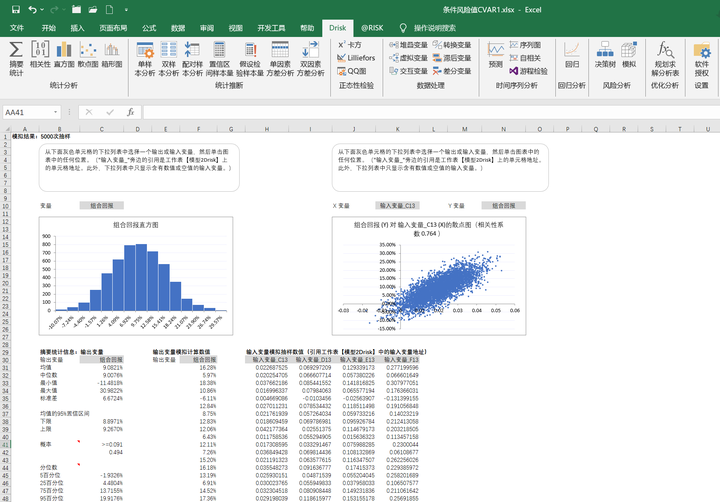Click the select-all corner of the sheet

[x=6, y=129]
